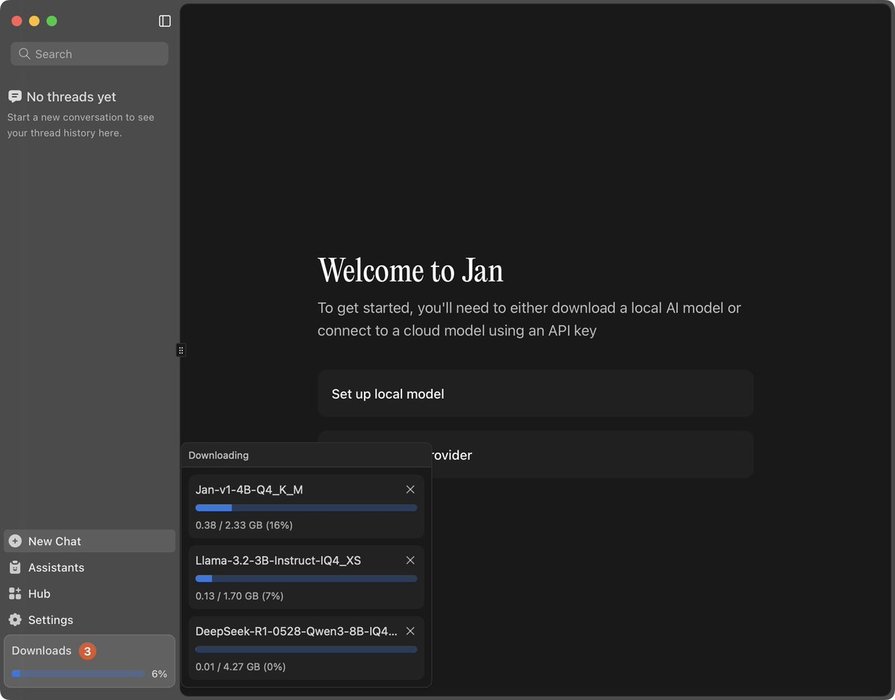Click the Welcome to Jan heading
This screenshot has width=895, height=700.
tap(410, 270)
